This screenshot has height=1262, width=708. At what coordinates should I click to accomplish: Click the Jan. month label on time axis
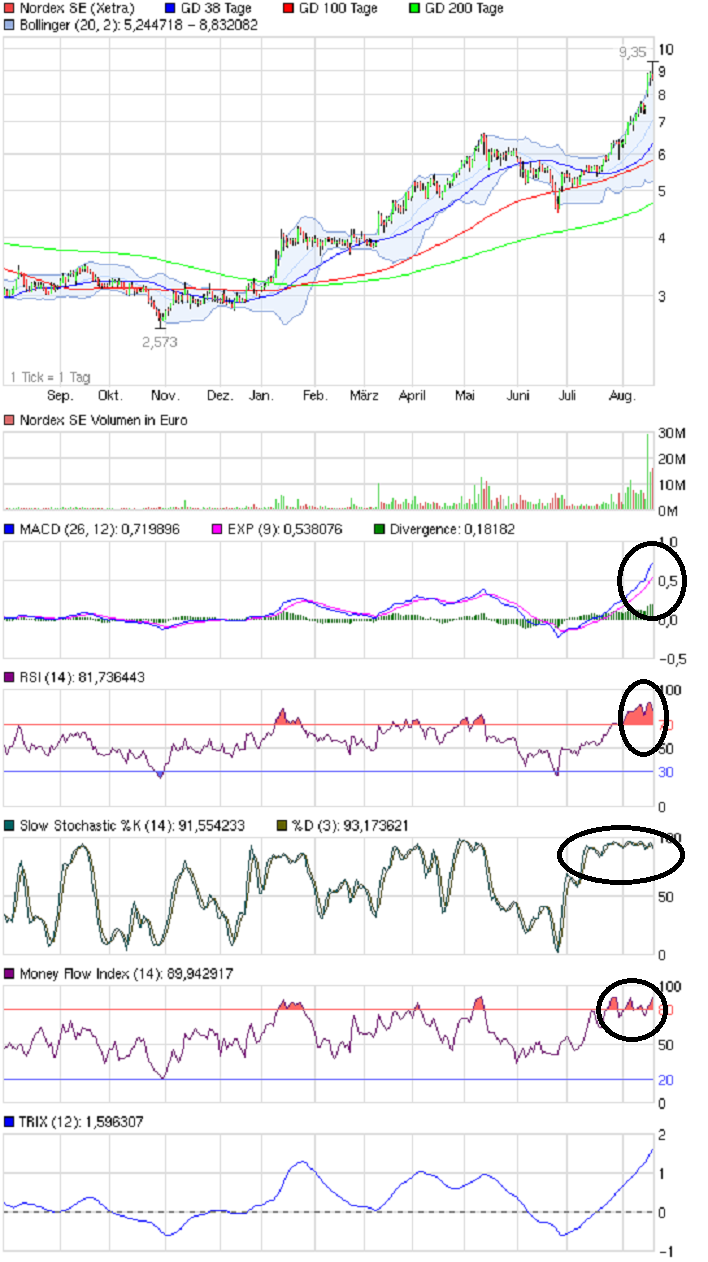click(x=263, y=396)
